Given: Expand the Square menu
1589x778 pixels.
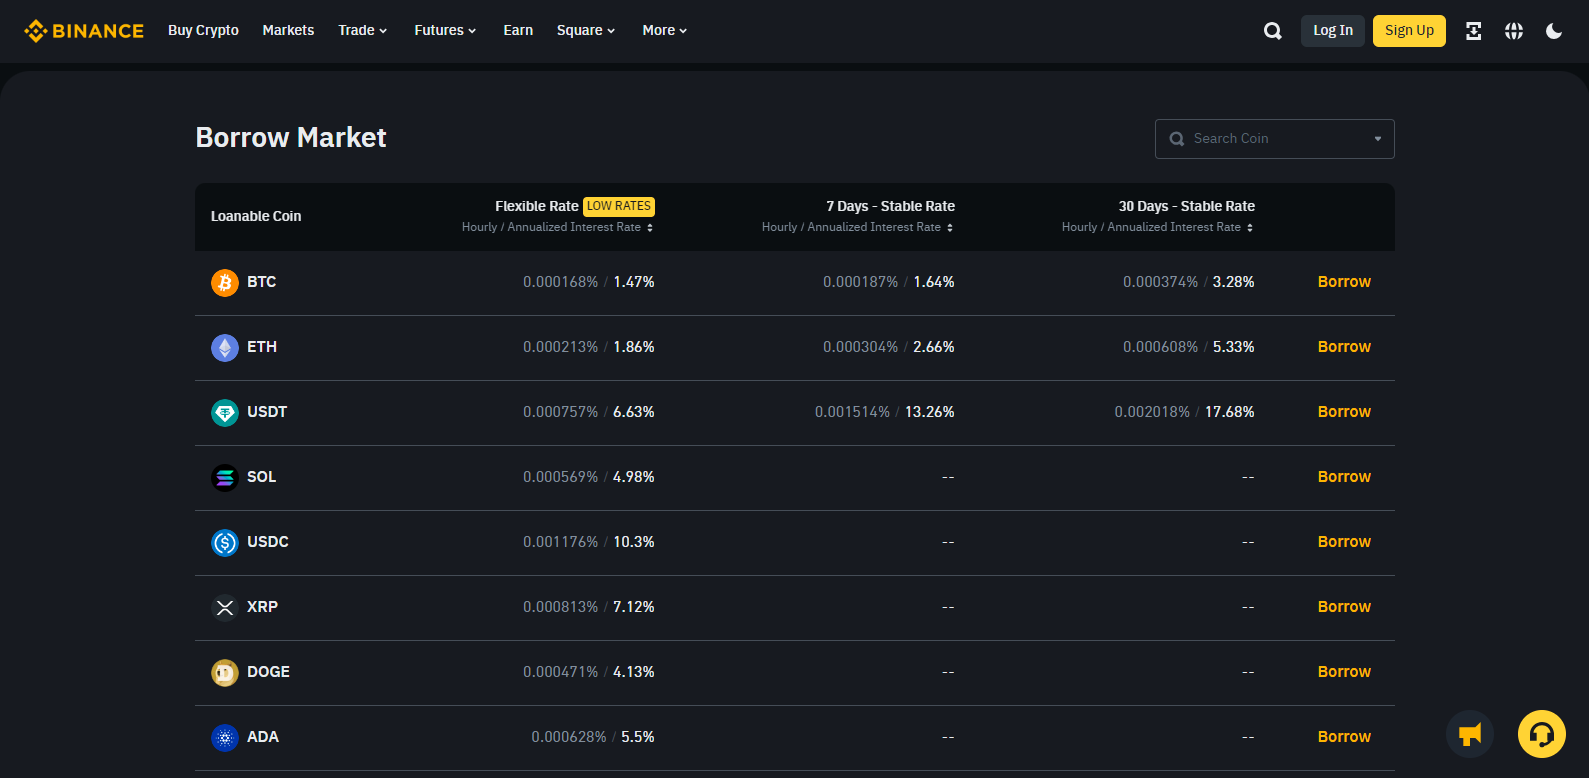Looking at the screenshot, I should click(586, 31).
